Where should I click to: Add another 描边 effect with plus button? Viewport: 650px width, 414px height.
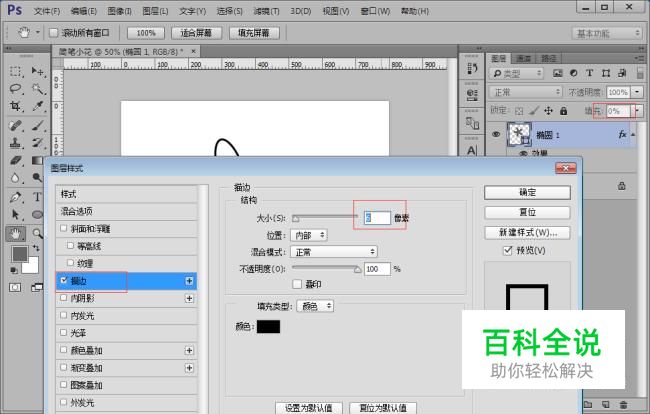189,281
